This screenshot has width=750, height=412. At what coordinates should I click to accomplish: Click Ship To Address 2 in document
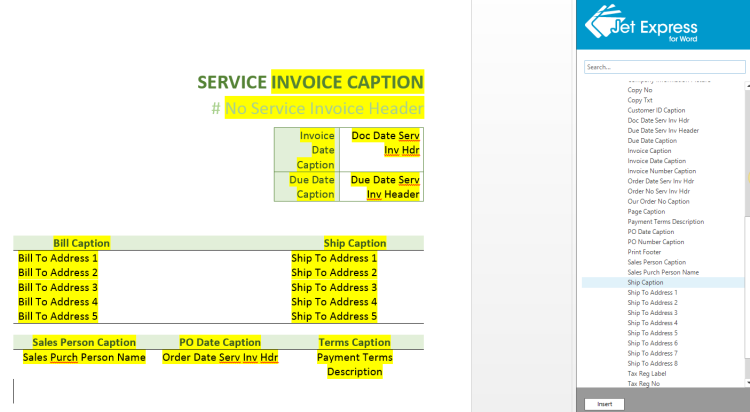click(334, 272)
